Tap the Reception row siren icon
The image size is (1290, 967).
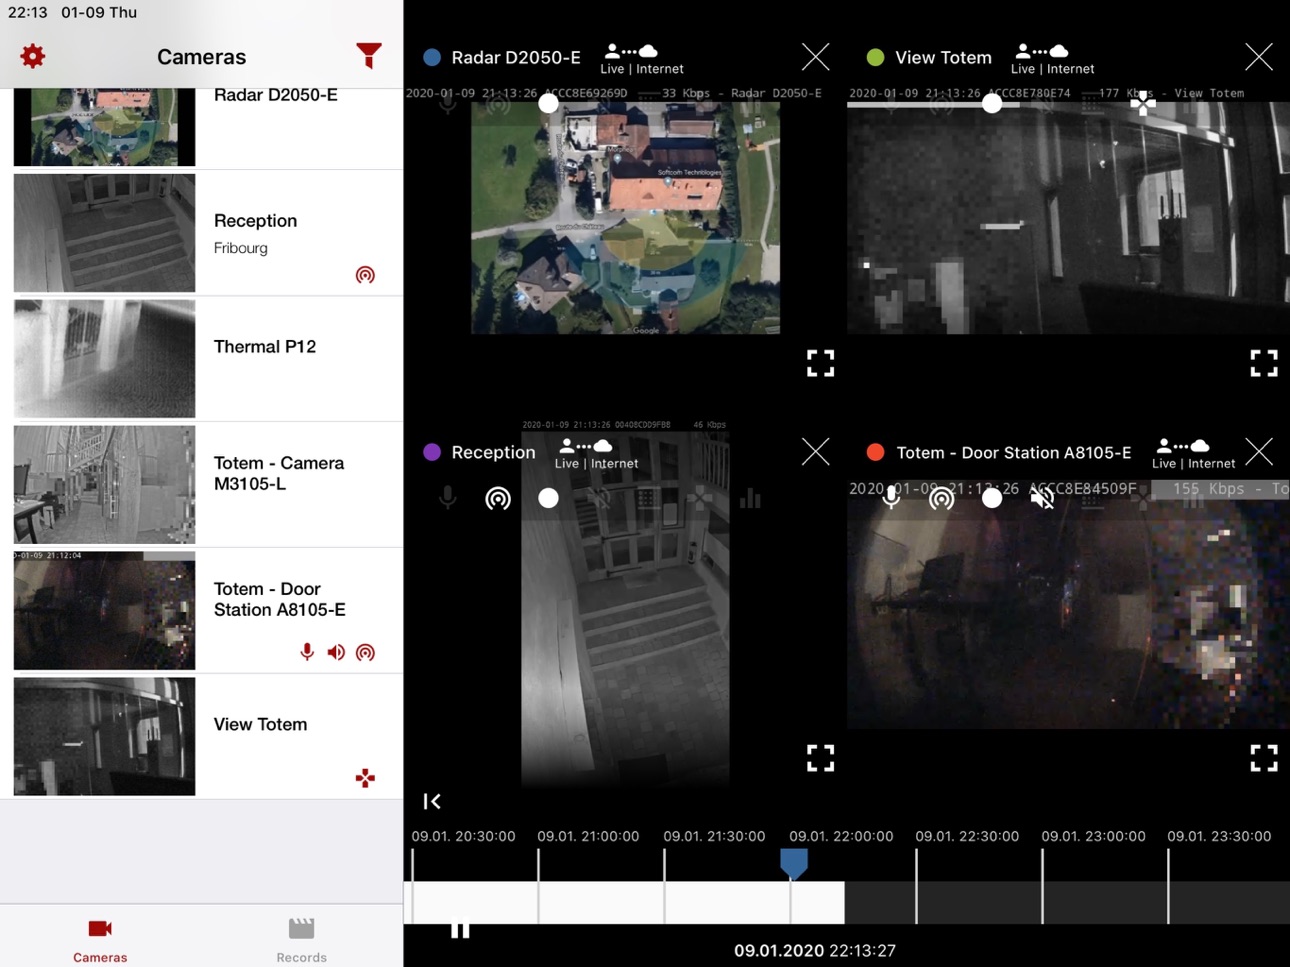pos(365,275)
